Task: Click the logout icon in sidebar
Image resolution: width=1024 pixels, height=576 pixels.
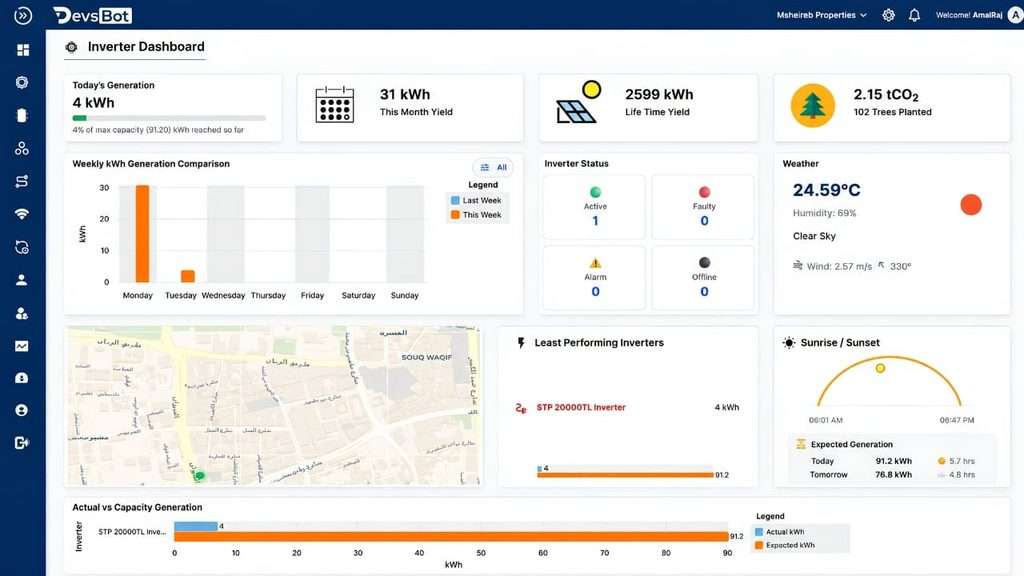Action: (x=22, y=443)
